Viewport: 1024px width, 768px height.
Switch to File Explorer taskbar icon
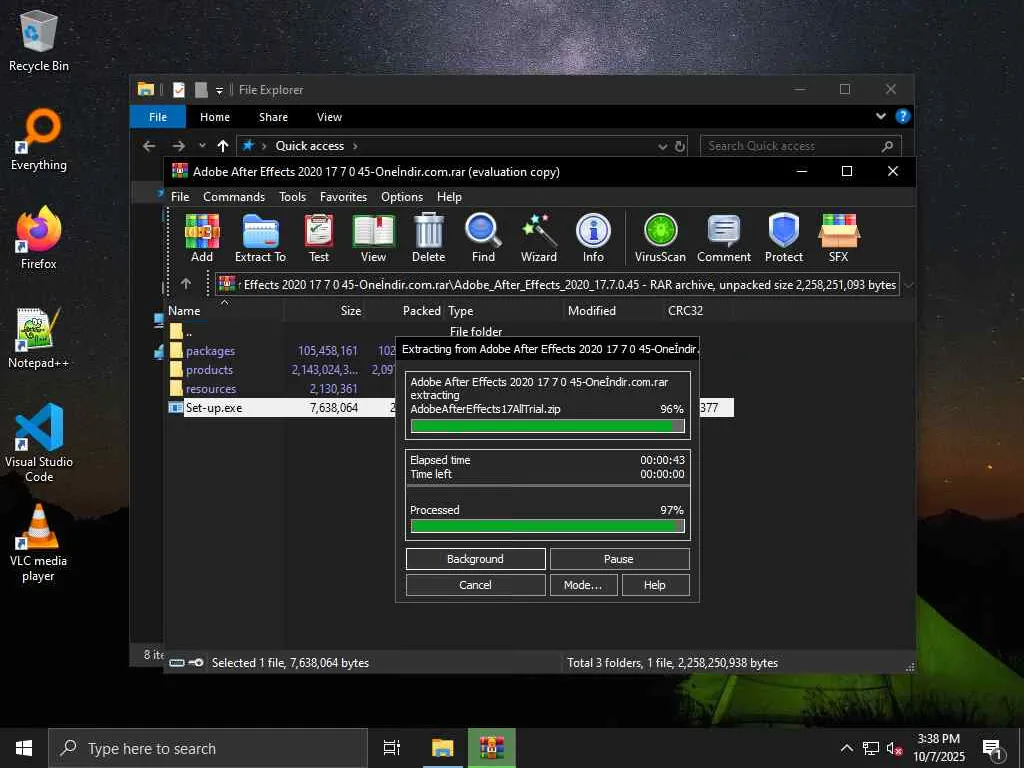[x=442, y=748]
